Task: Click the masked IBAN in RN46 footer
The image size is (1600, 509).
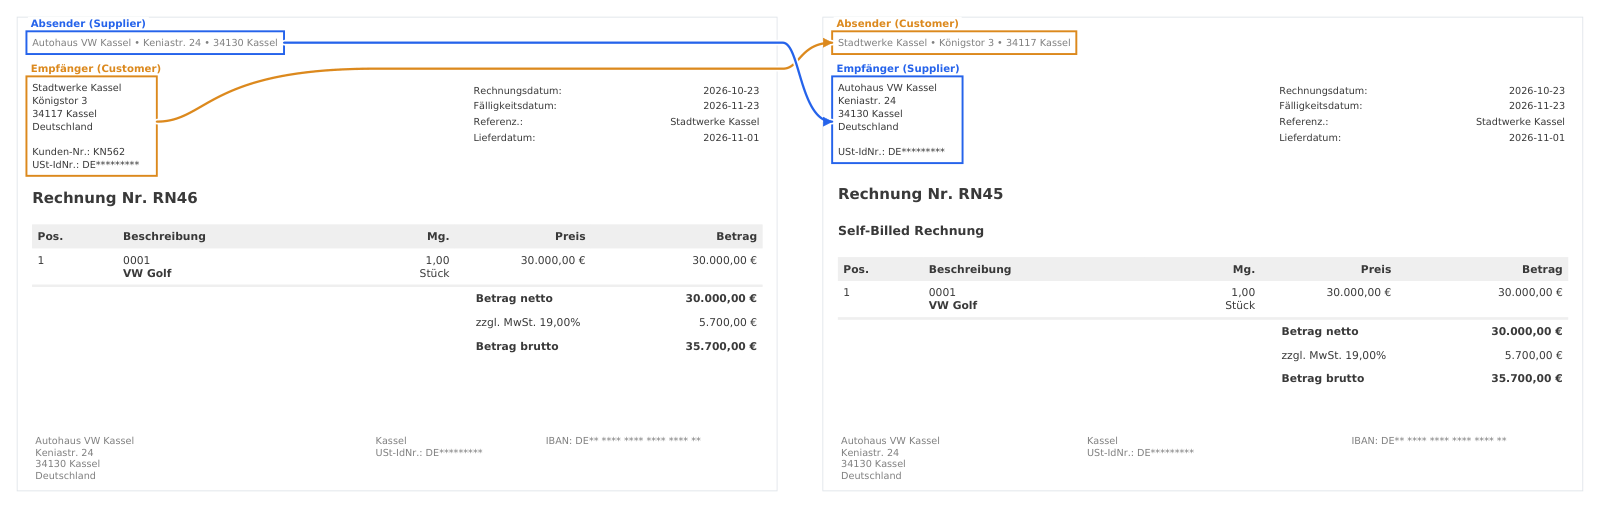Action: (623, 441)
